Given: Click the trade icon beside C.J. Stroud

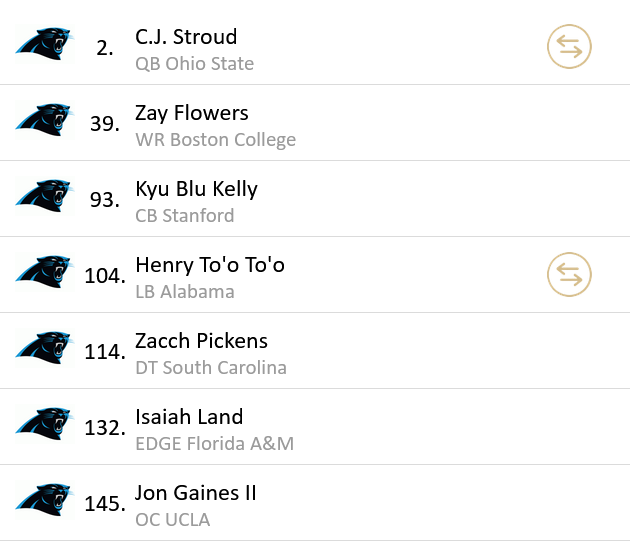Looking at the screenshot, I should click(x=569, y=46).
